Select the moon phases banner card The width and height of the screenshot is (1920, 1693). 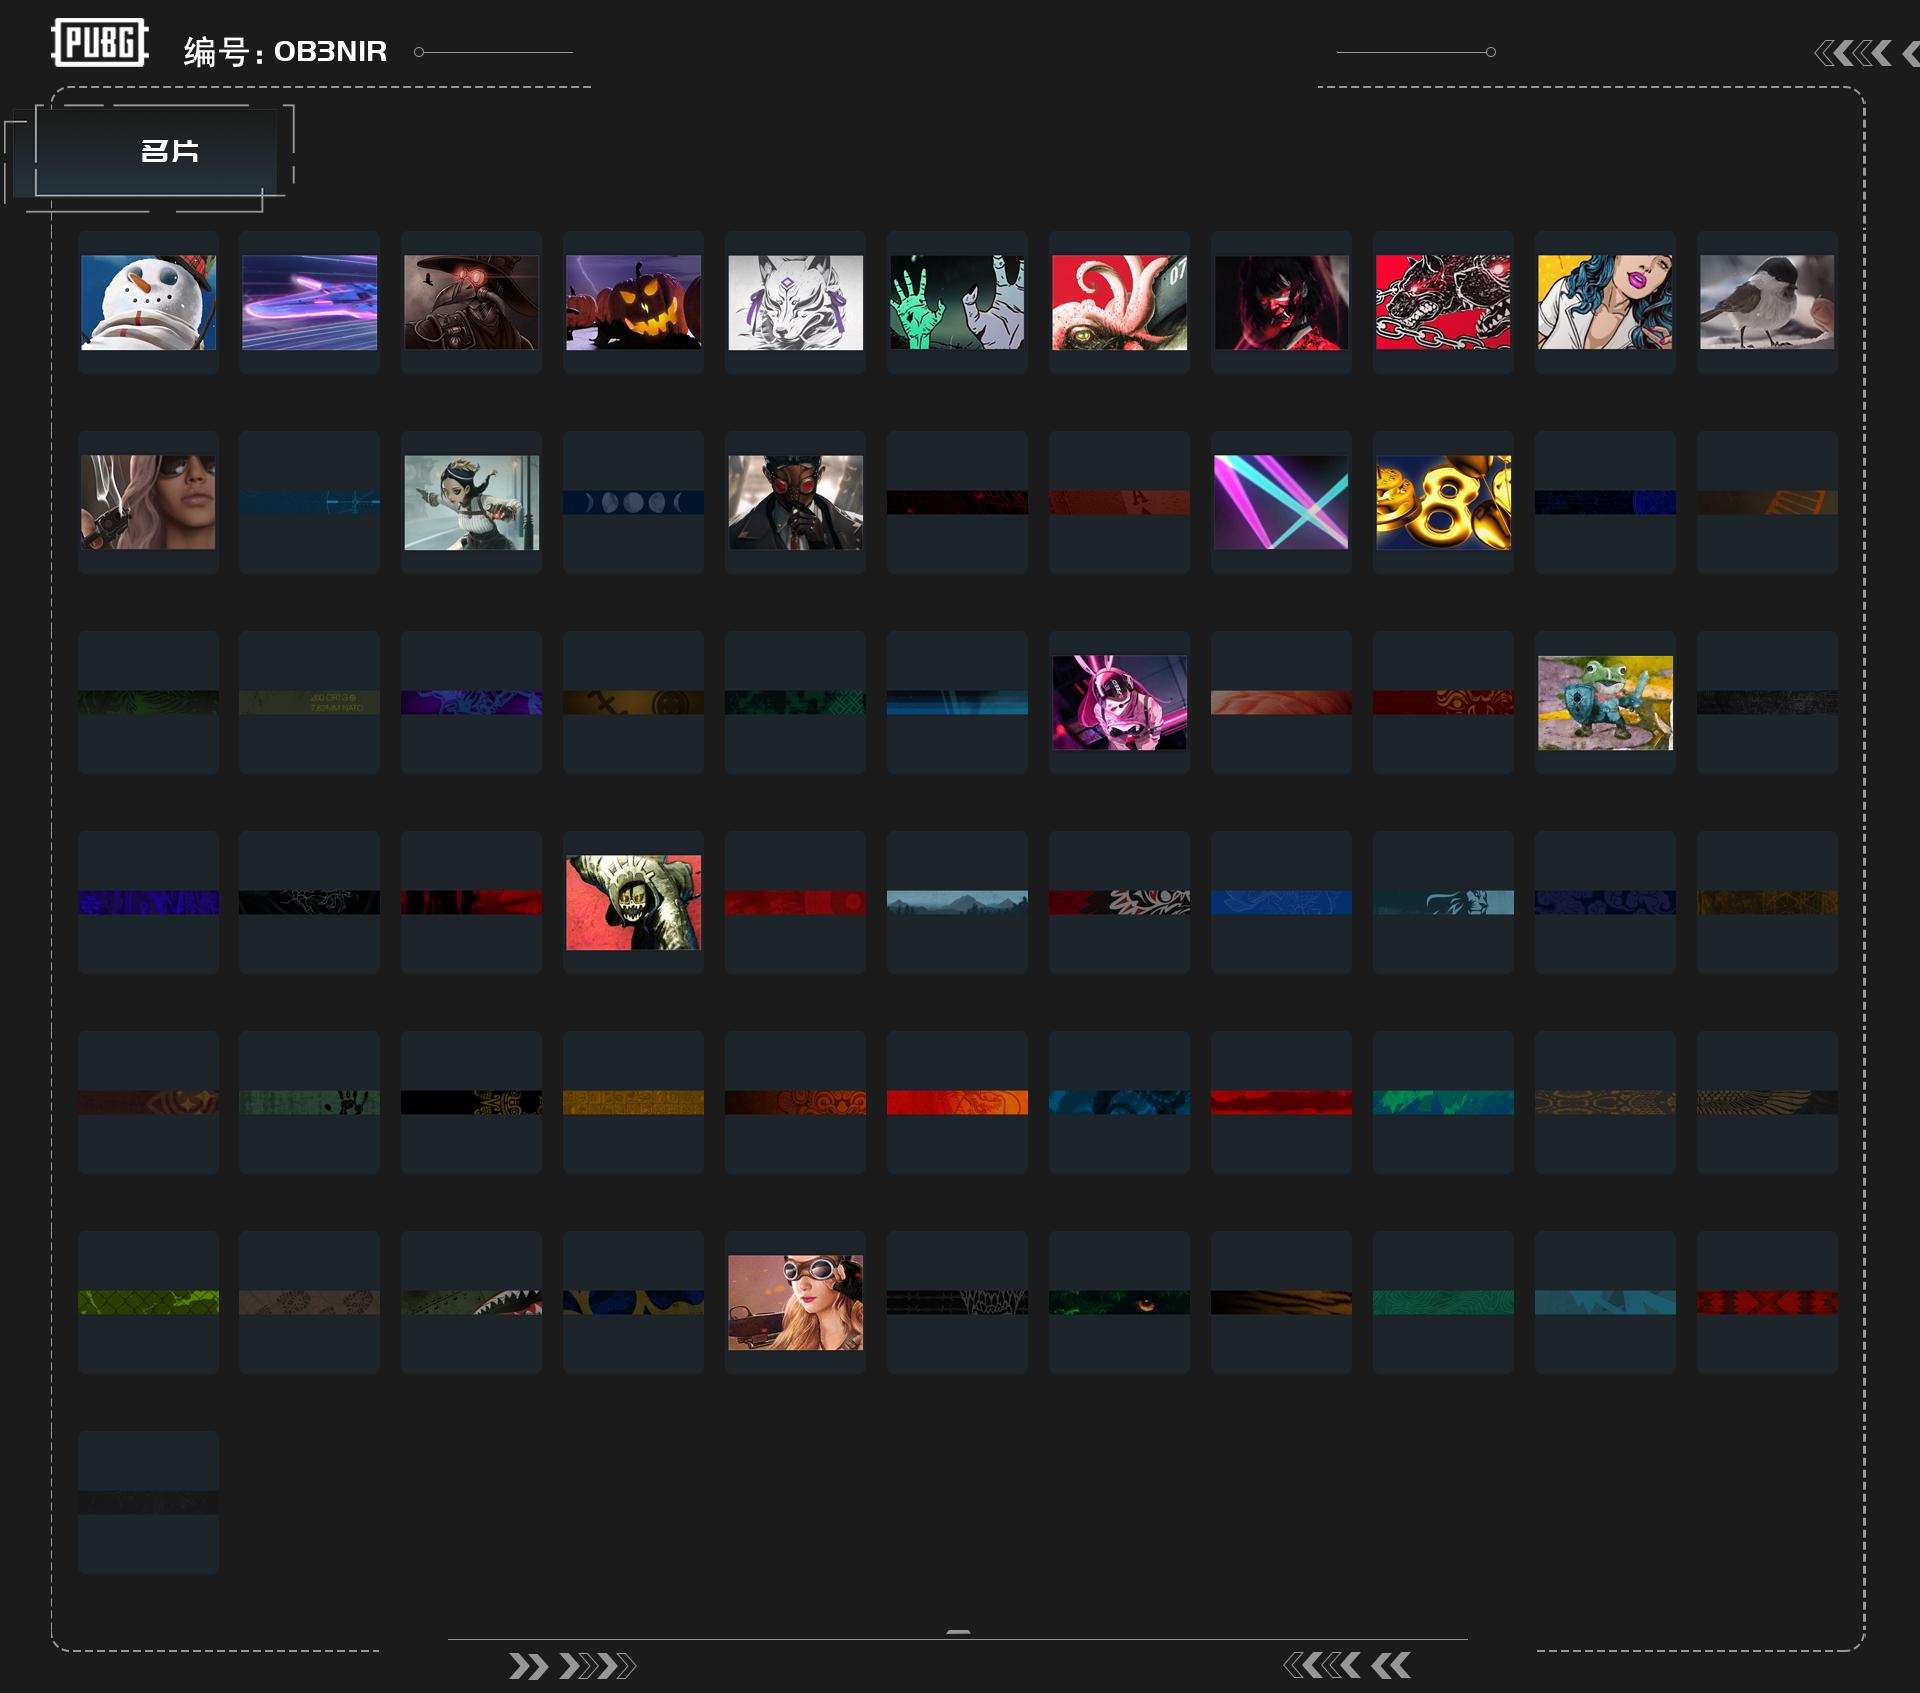633,502
